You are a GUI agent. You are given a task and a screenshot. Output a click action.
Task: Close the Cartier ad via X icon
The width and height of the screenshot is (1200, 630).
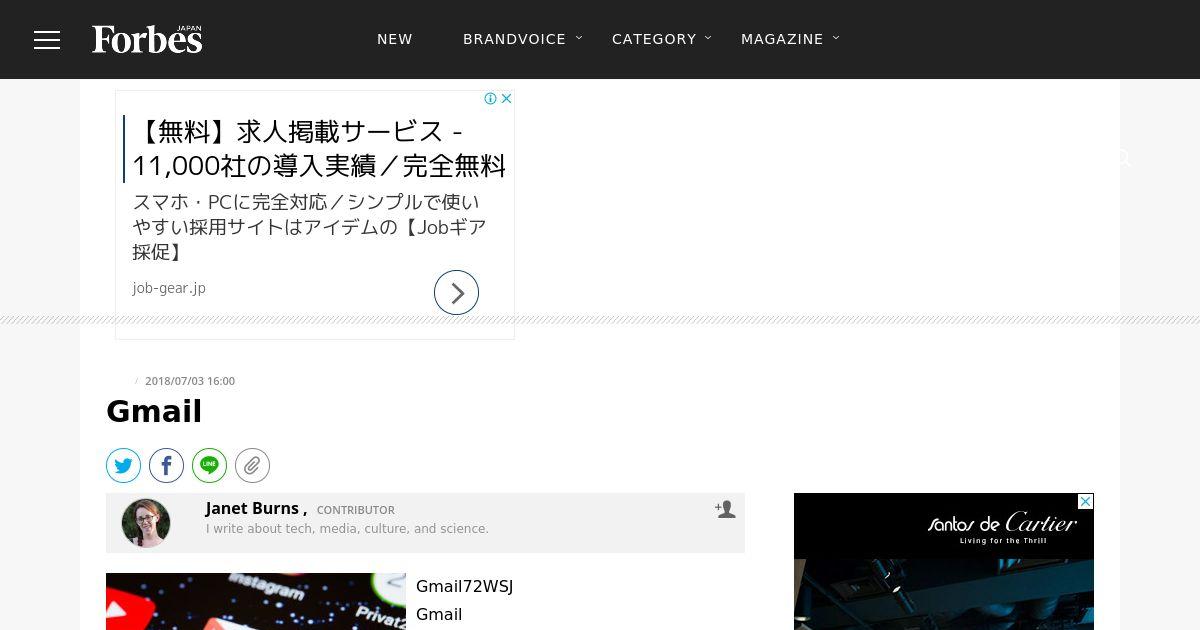(1086, 501)
